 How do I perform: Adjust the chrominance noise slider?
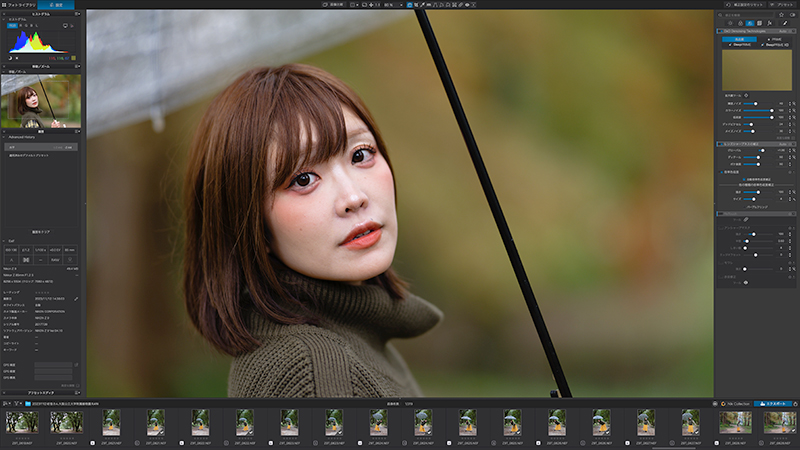pyautogui.click(x=758, y=110)
